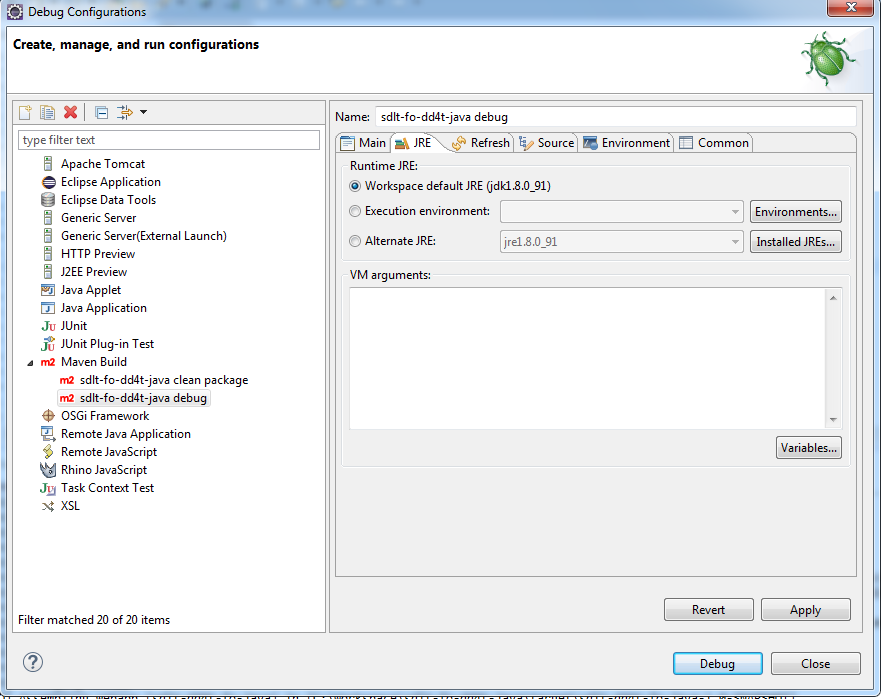
Task: Click the New launch configuration icon
Action: [26, 112]
